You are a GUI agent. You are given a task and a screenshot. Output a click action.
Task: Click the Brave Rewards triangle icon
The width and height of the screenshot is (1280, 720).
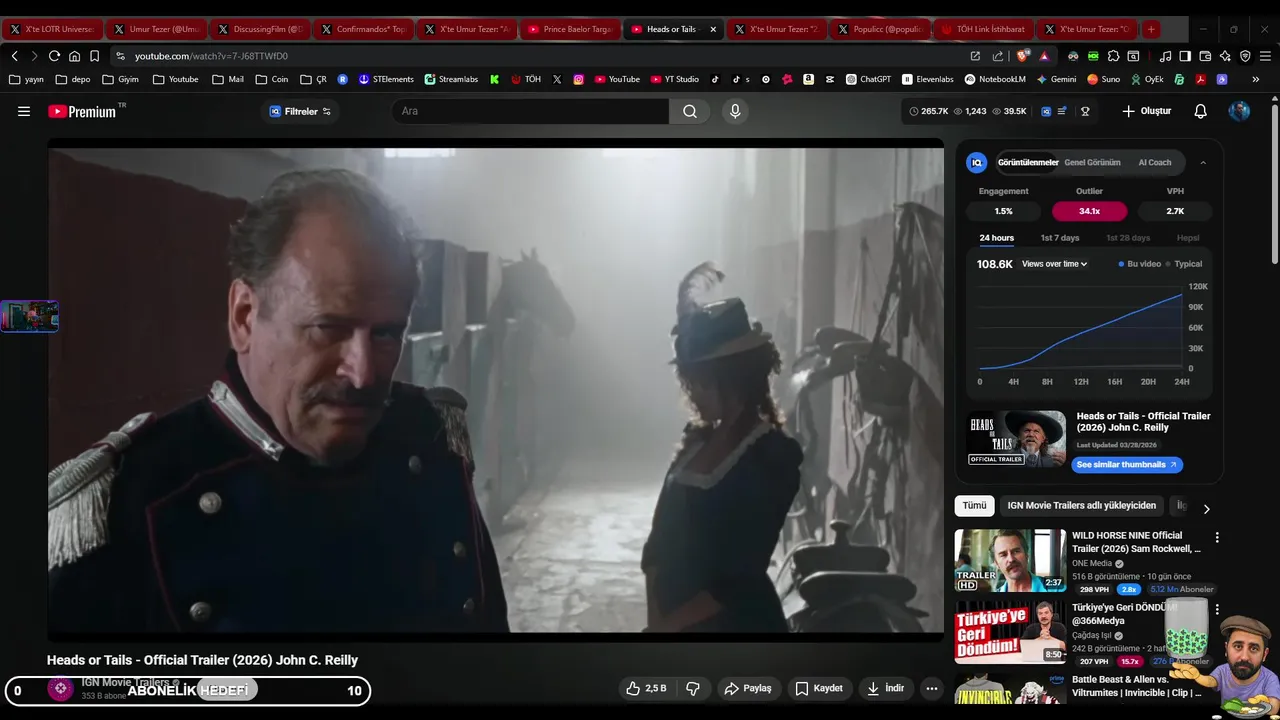(1044, 56)
